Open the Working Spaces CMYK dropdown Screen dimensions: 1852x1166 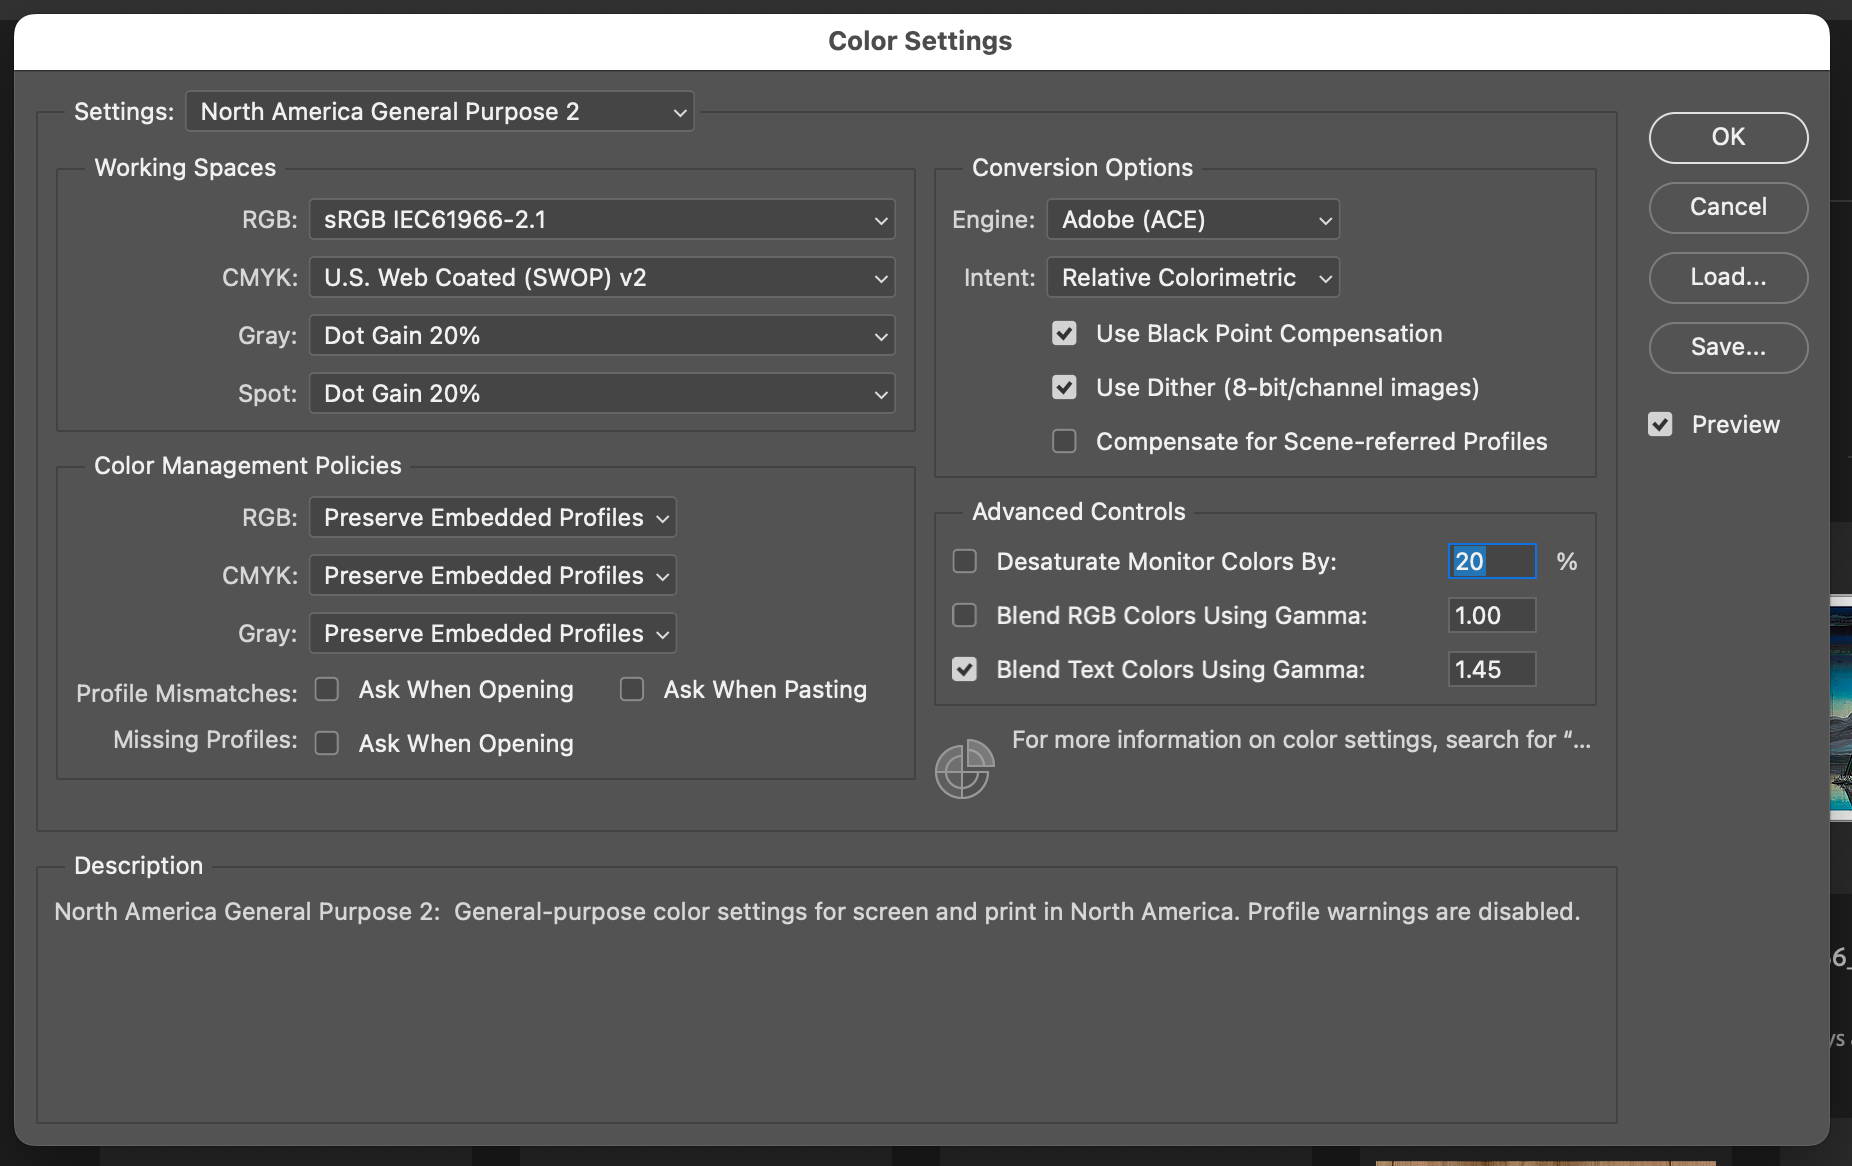pos(602,278)
